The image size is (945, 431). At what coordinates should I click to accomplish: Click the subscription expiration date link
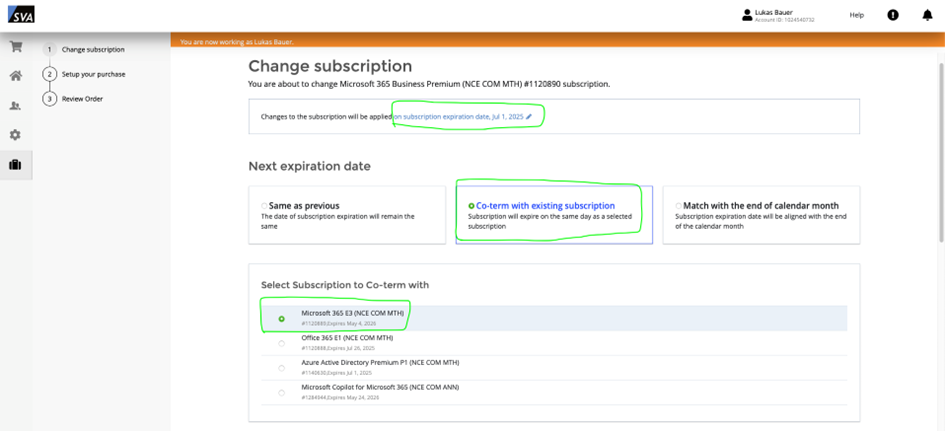[458, 117]
